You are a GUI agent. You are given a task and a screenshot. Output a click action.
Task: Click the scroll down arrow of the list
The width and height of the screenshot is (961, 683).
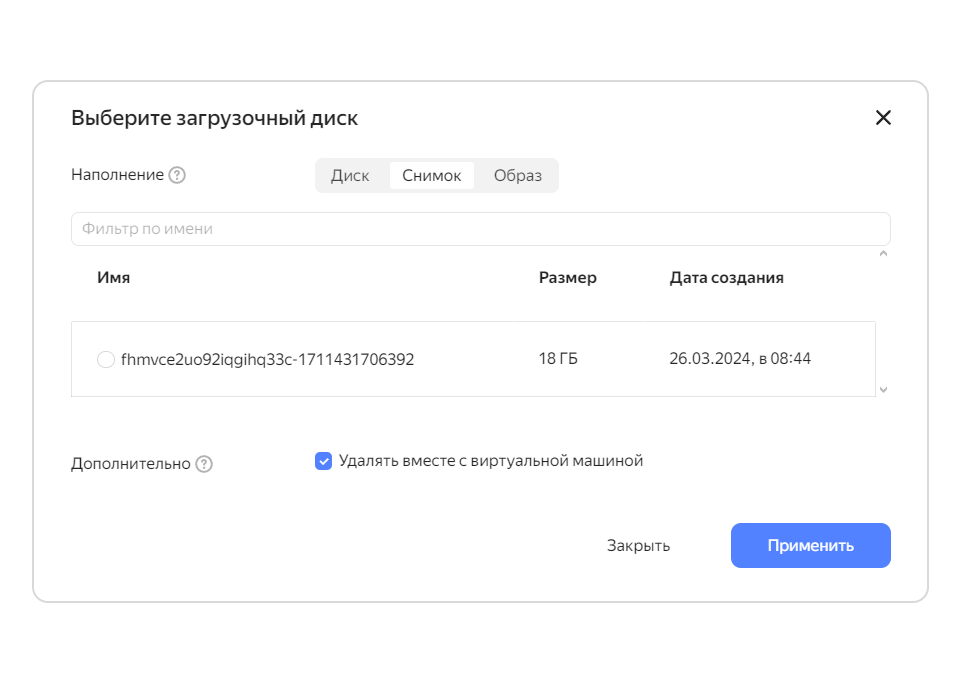coord(883,389)
